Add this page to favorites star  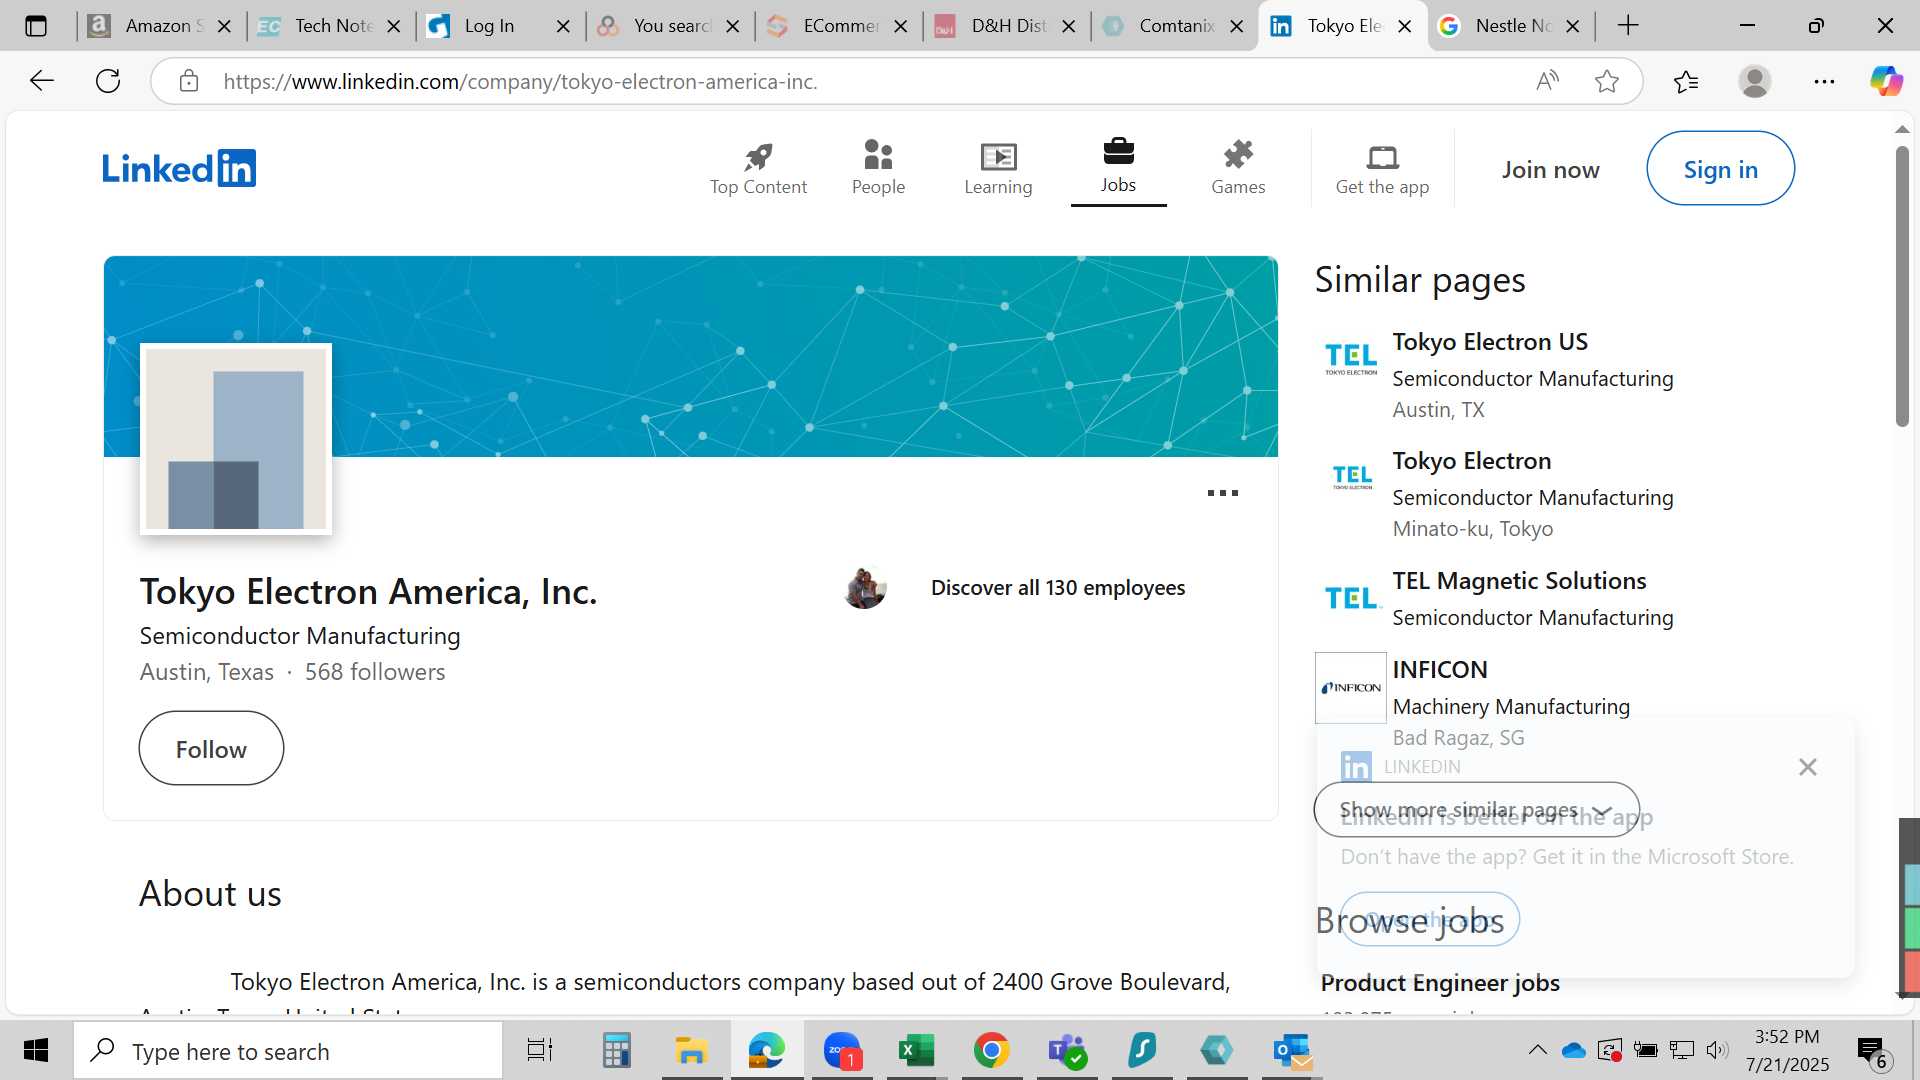[1607, 81]
